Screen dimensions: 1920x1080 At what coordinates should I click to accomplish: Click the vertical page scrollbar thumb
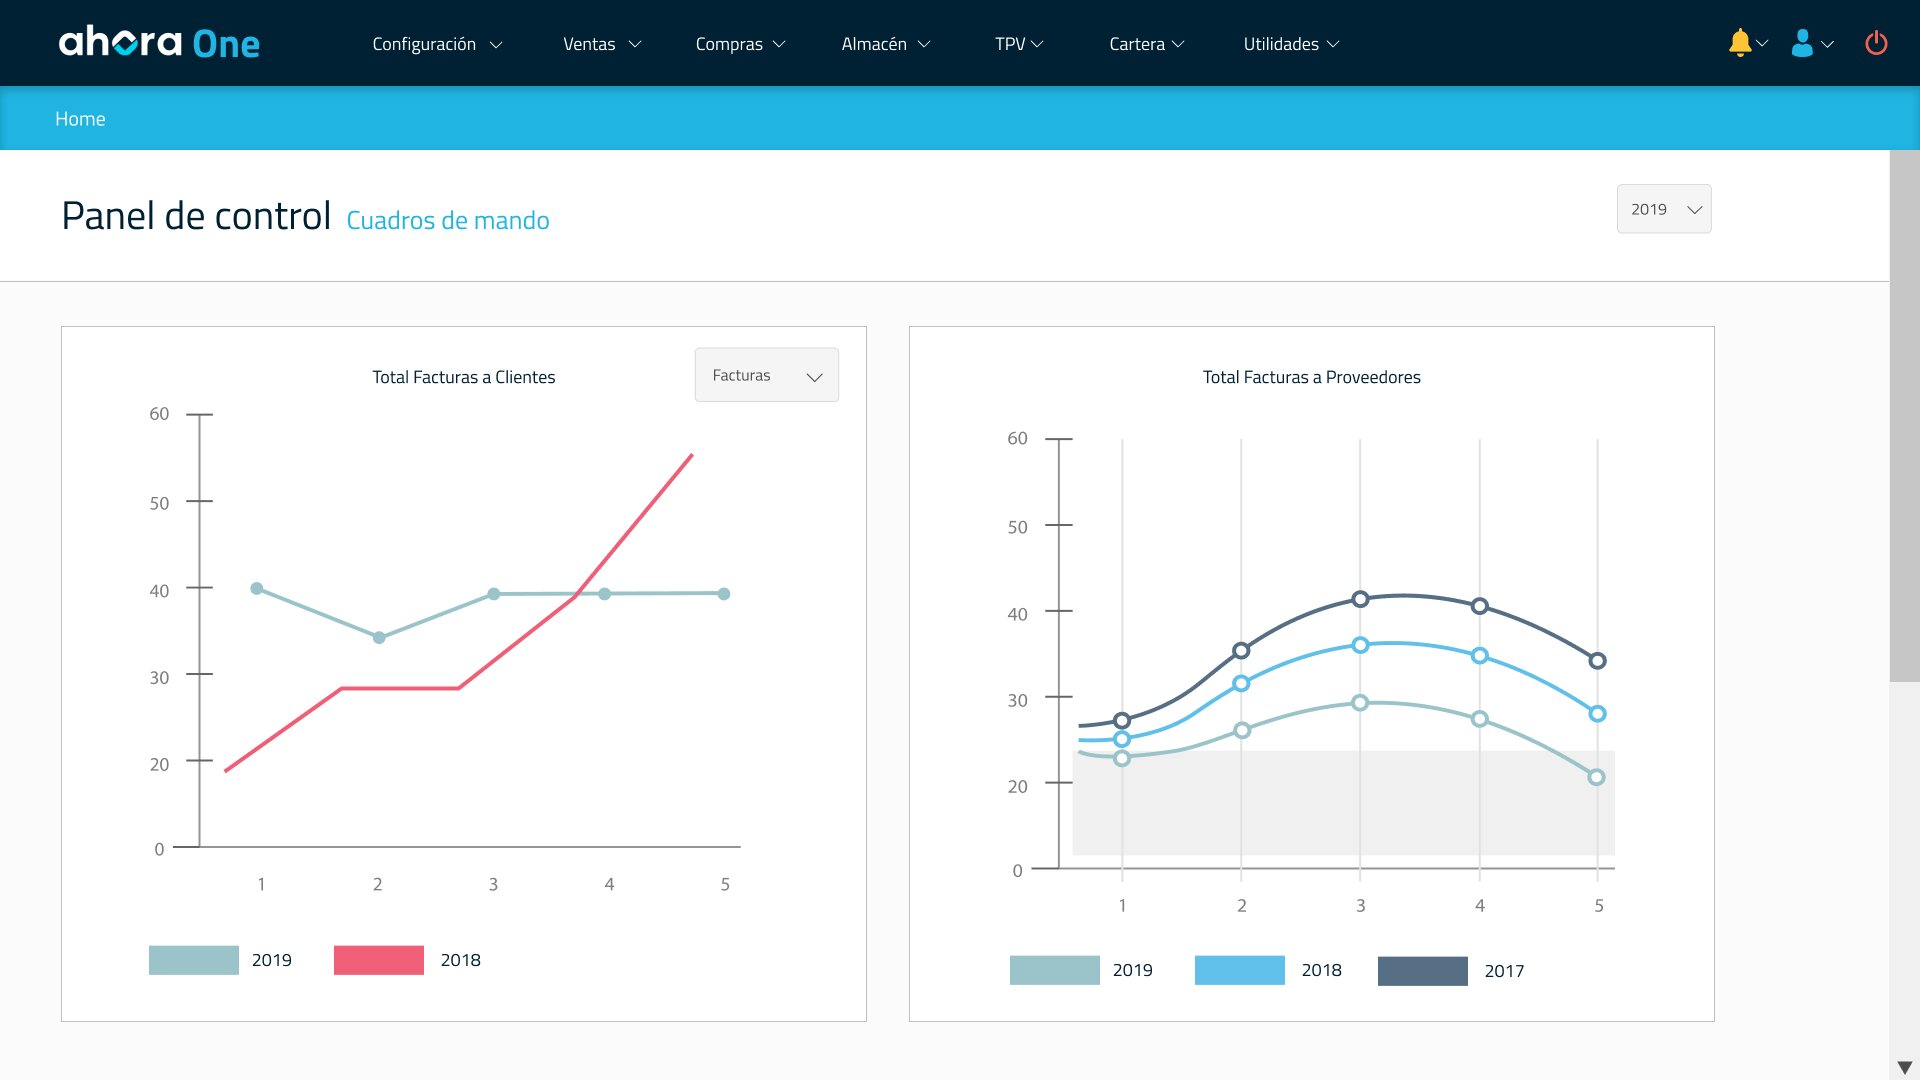(1904, 416)
